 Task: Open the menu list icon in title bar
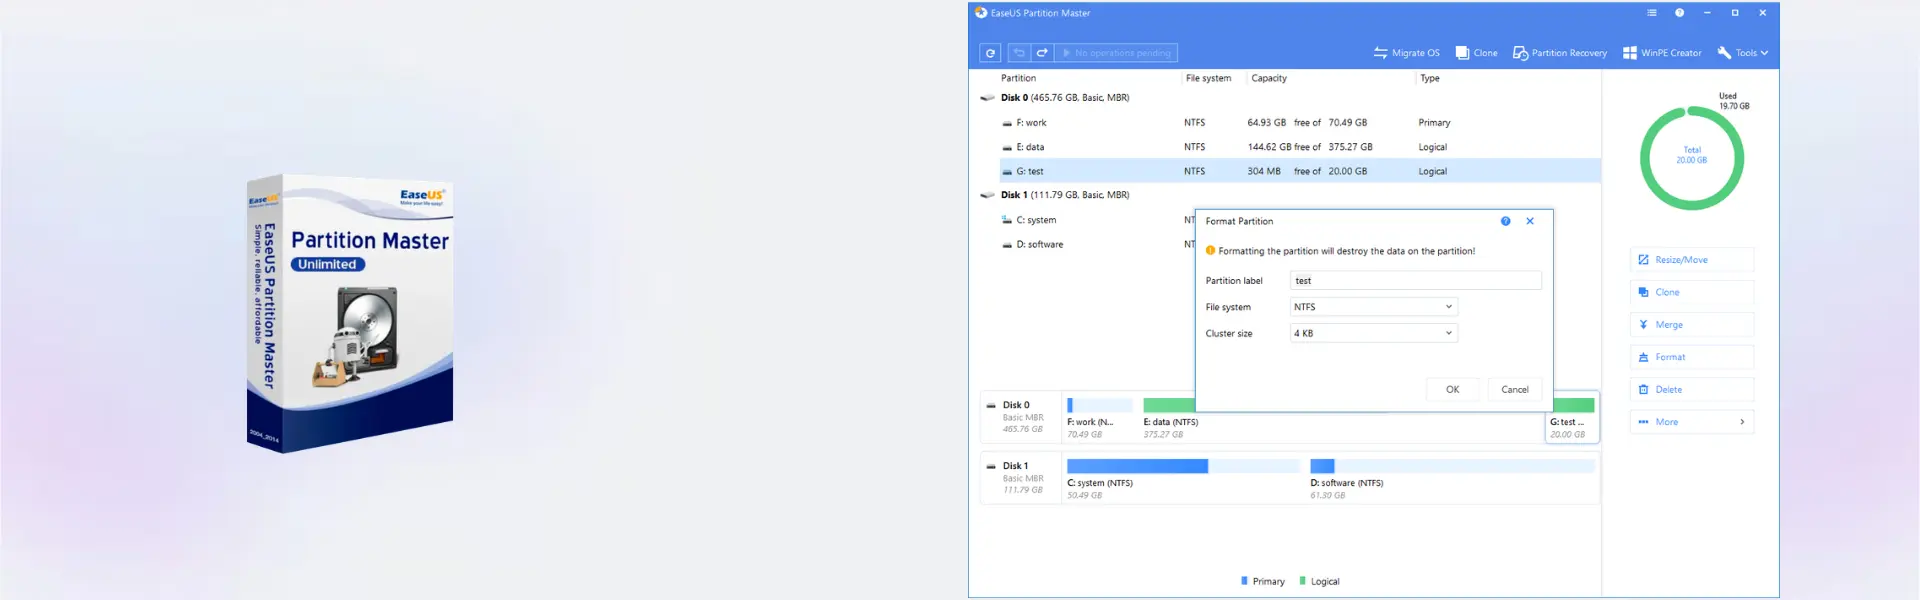[x=1652, y=13]
